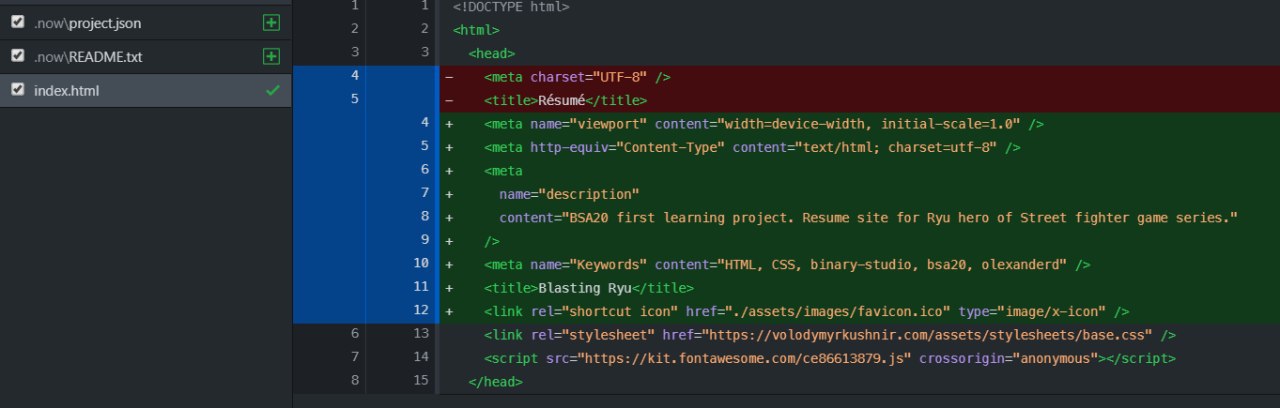
Task: Click the fontawesome script line
Action: tap(860, 357)
